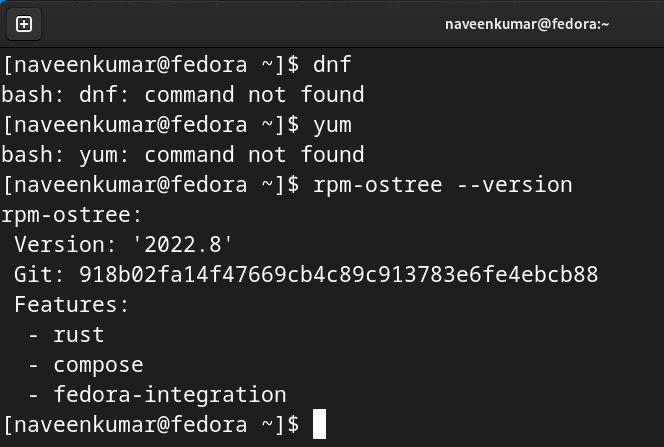664x447 pixels.
Task: Click the first '[naveenkumar@fedora ~]$' prompt
Action: [150, 65]
